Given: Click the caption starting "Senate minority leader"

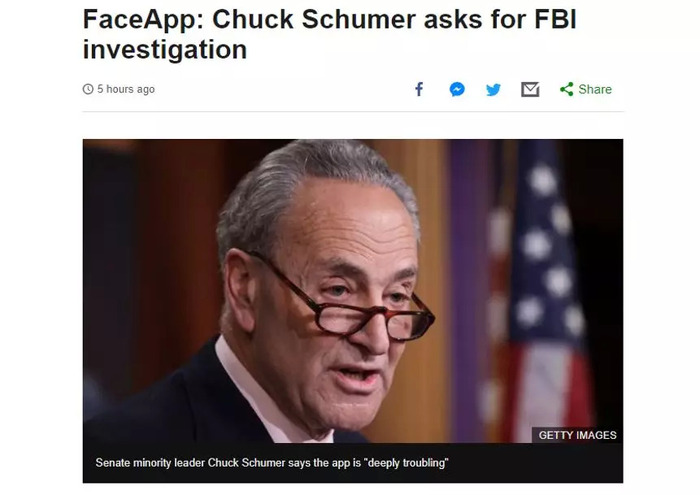Looking at the screenshot, I should pos(271,463).
